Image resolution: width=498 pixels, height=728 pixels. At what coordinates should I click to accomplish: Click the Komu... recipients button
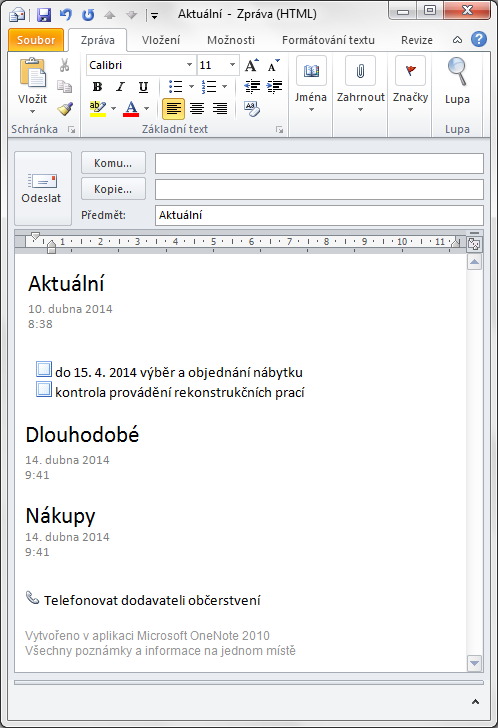click(x=113, y=163)
